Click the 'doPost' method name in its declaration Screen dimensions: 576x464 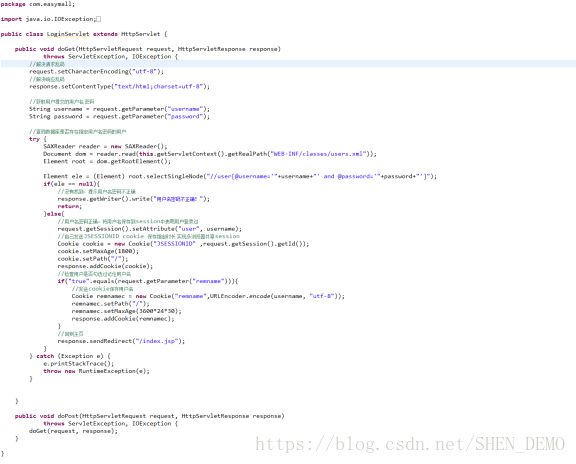pyautogui.click(x=68, y=416)
